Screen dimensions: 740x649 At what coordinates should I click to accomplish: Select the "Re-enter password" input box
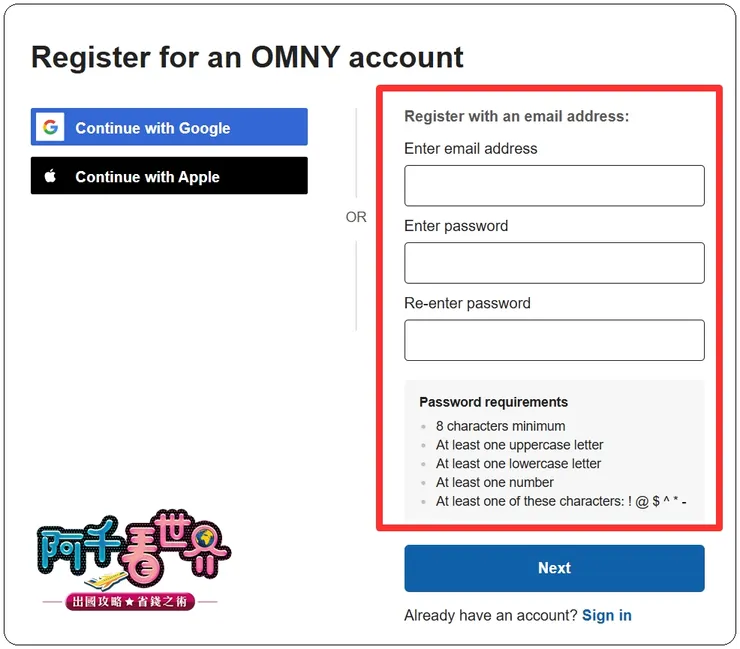(554, 340)
